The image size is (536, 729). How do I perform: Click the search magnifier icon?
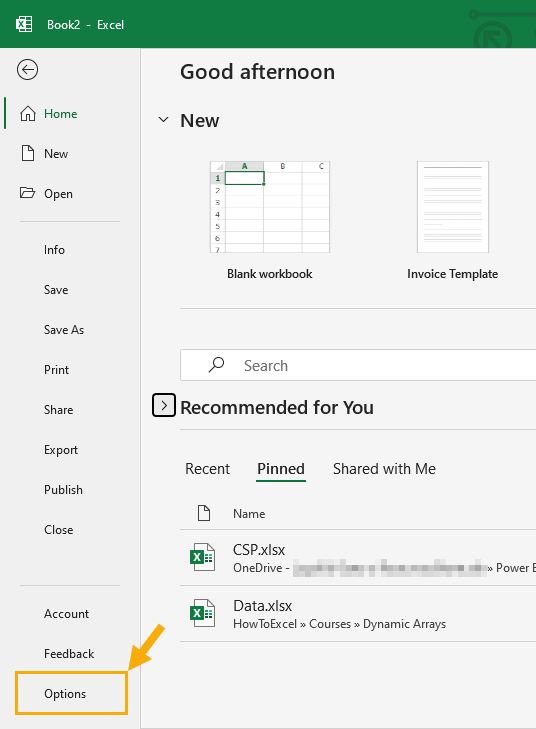tap(216, 365)
